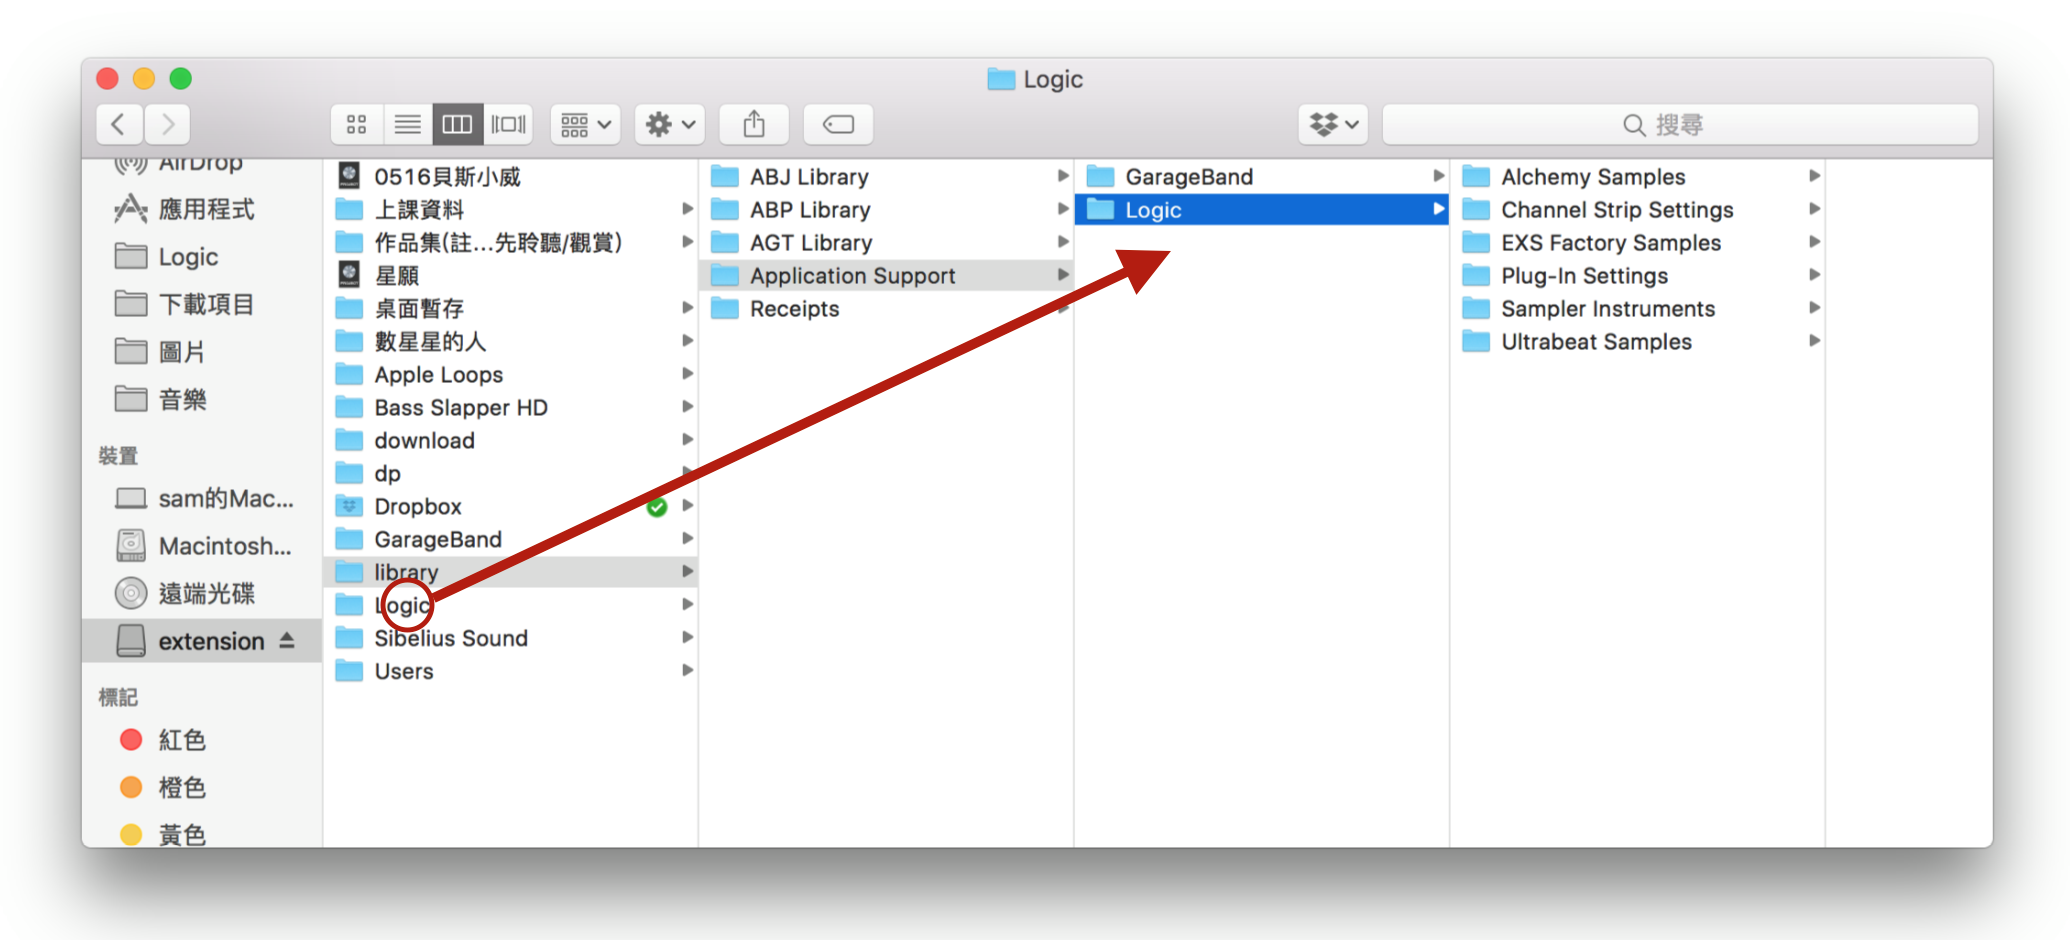Go forward with the right chevron button
Image resolution: width=2070 pixels, height=940 pixels.
click(167, 124)
